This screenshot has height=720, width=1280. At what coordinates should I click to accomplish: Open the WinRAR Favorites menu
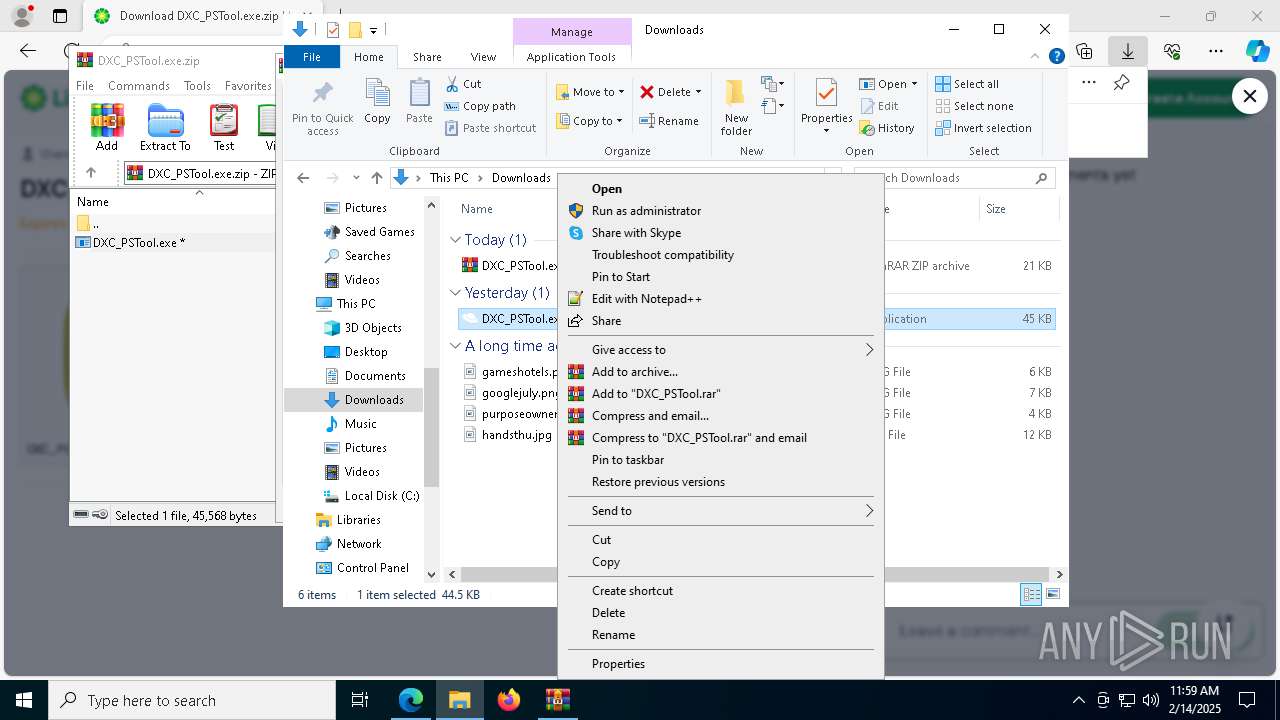[x=248, y=86]
